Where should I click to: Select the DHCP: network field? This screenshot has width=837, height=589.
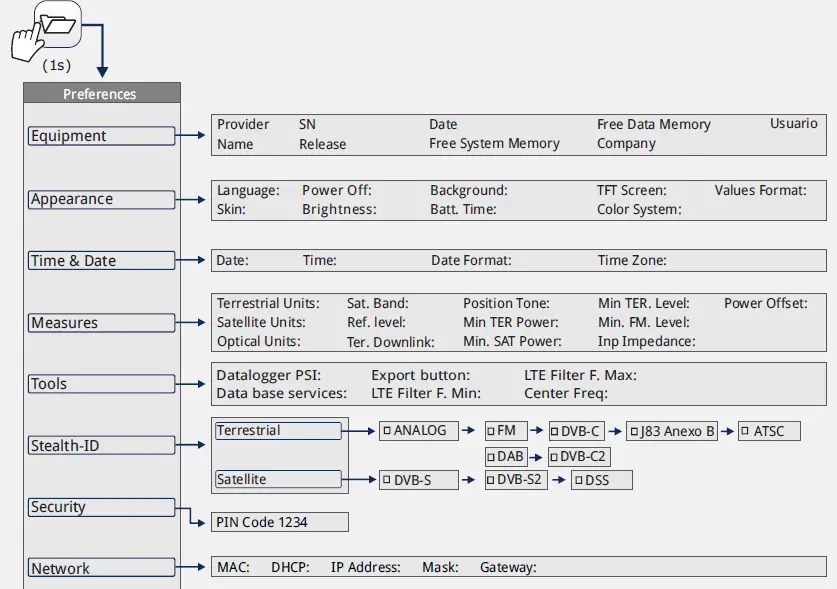point(290,567)
